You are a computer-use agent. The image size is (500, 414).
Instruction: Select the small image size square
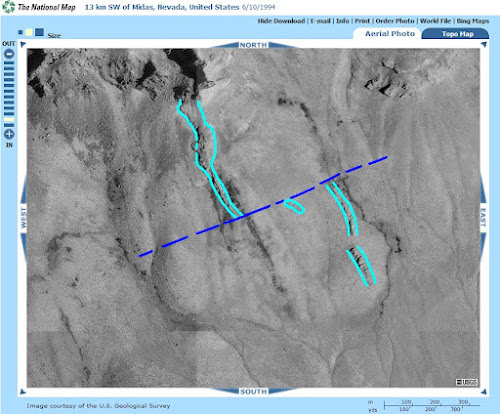point(20,32)
